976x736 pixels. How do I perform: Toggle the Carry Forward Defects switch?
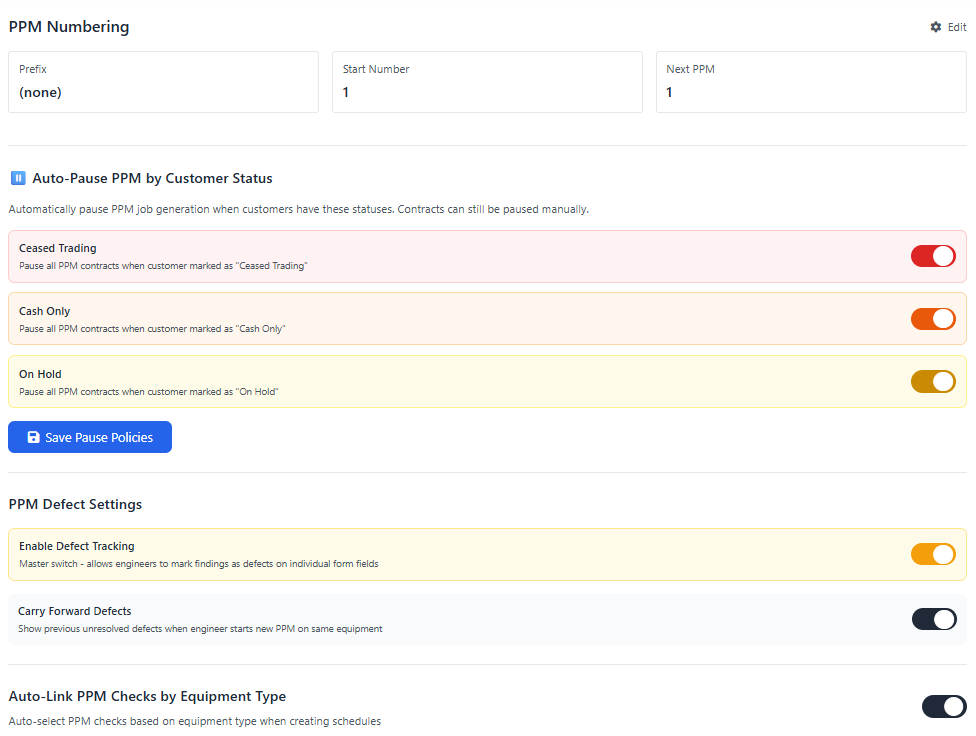[934, 619]
